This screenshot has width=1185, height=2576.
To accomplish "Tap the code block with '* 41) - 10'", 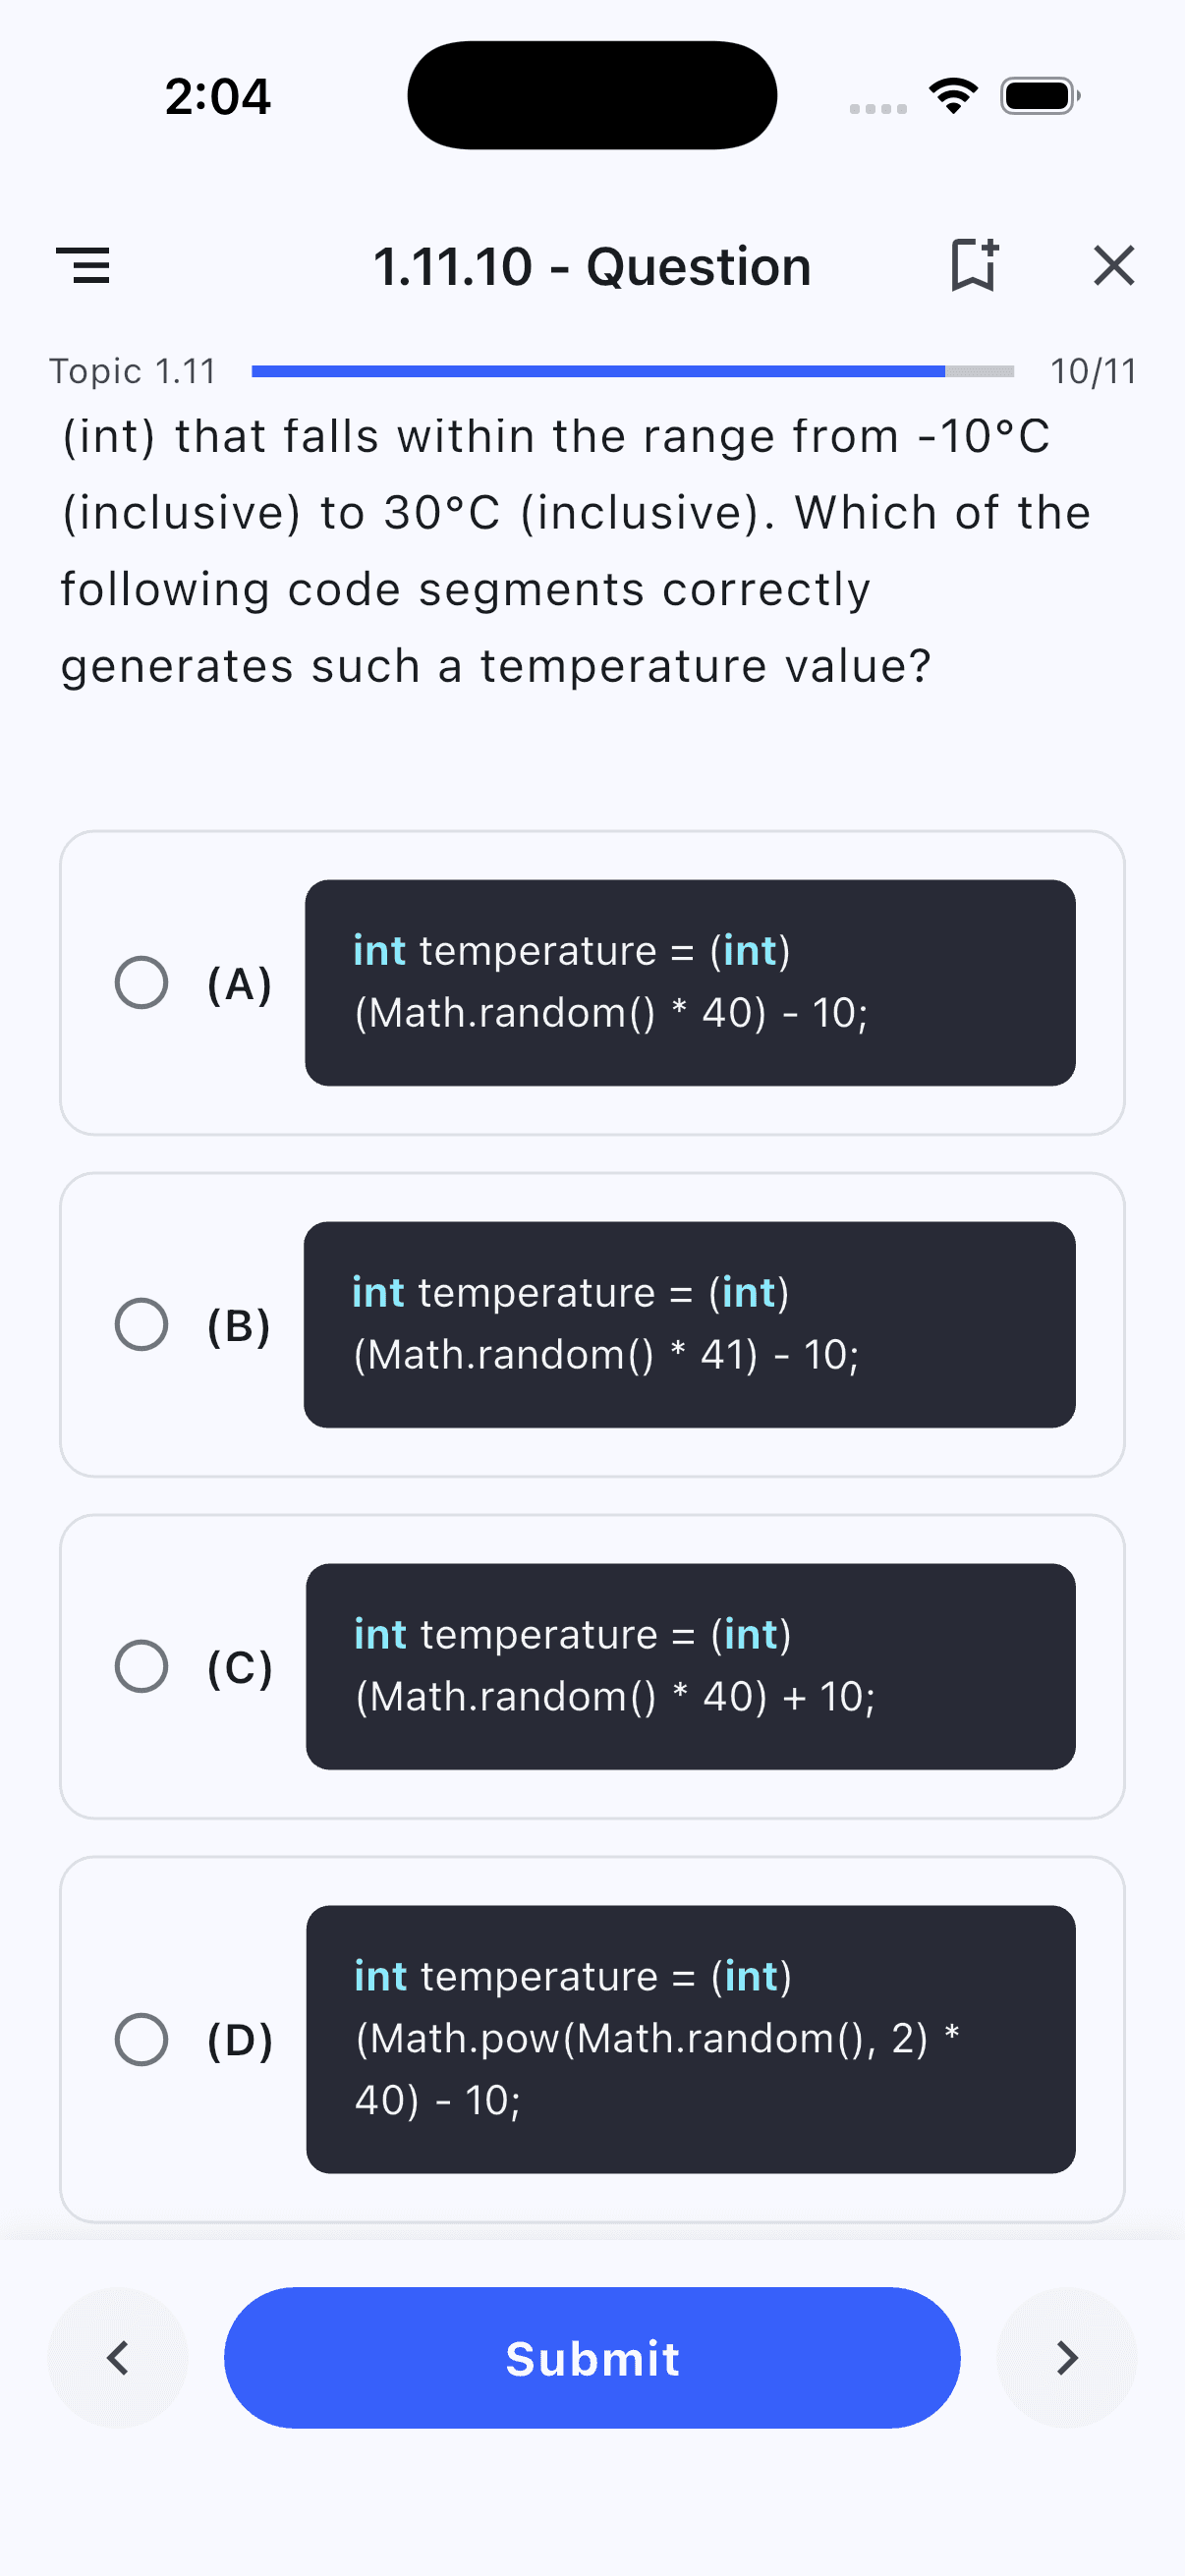I will coord(690,1325).
